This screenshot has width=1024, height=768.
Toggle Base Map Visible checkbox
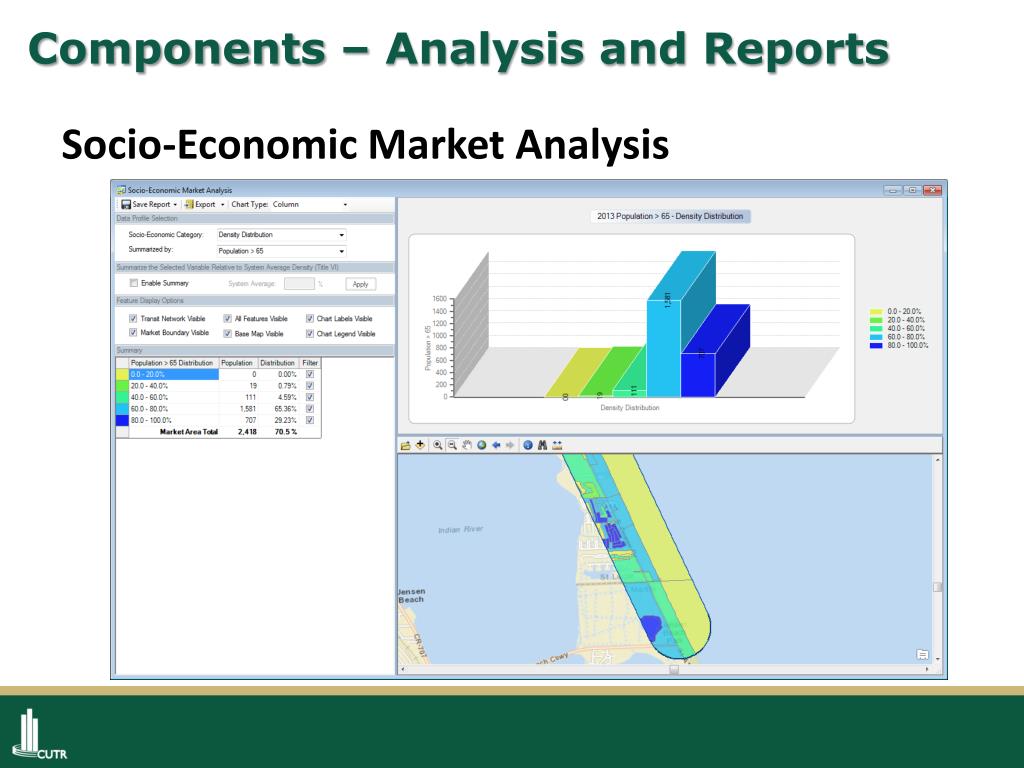click(x=227, y=334)
